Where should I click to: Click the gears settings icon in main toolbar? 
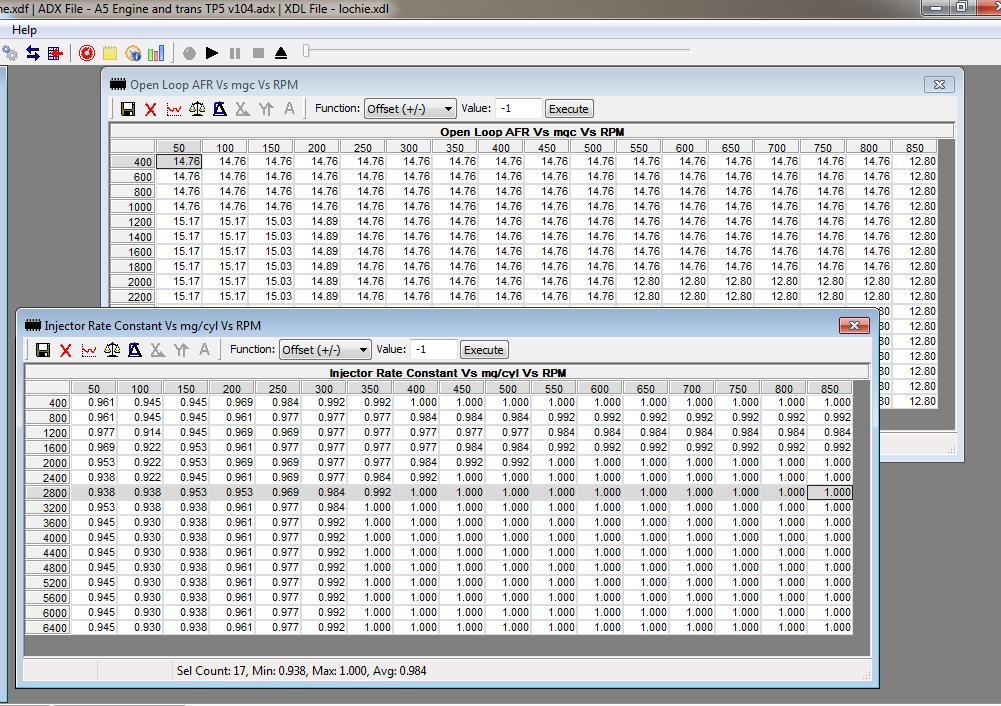point(10,53)
